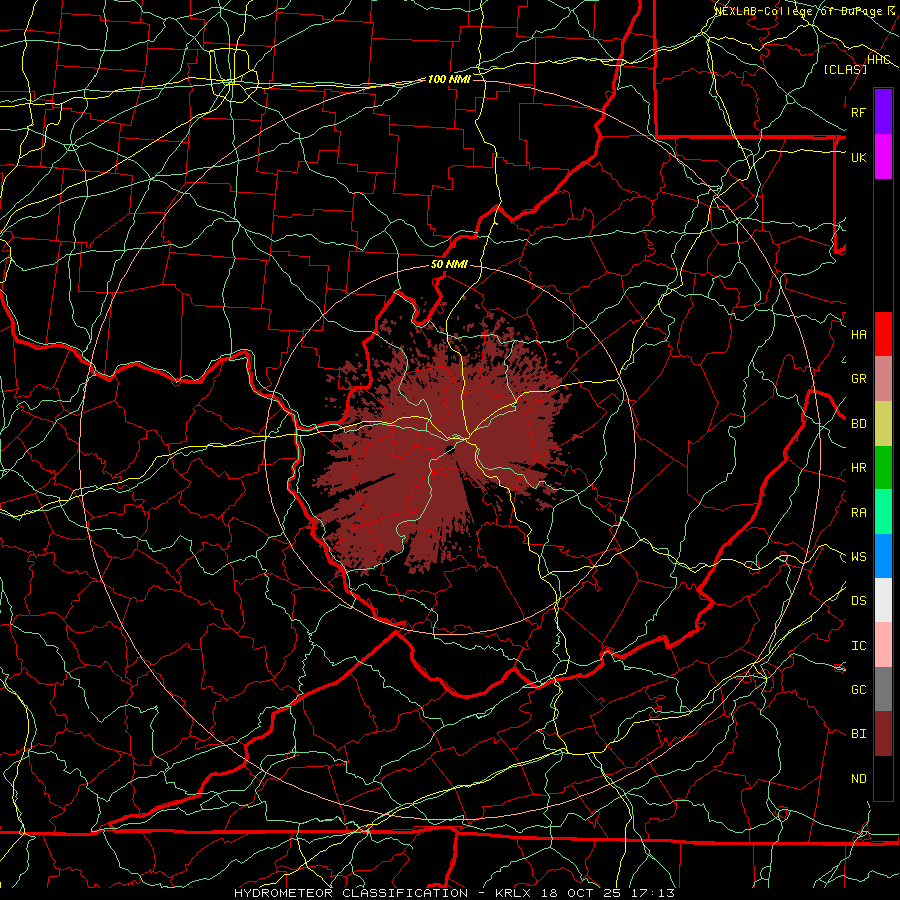Click the RF purple legend swatch

883,112
